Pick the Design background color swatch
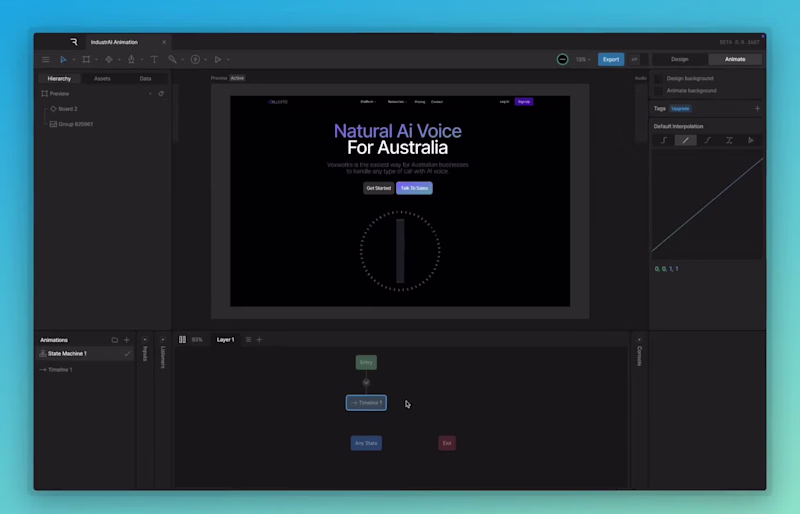The image size is (800, 514). (x=658, y=79)
